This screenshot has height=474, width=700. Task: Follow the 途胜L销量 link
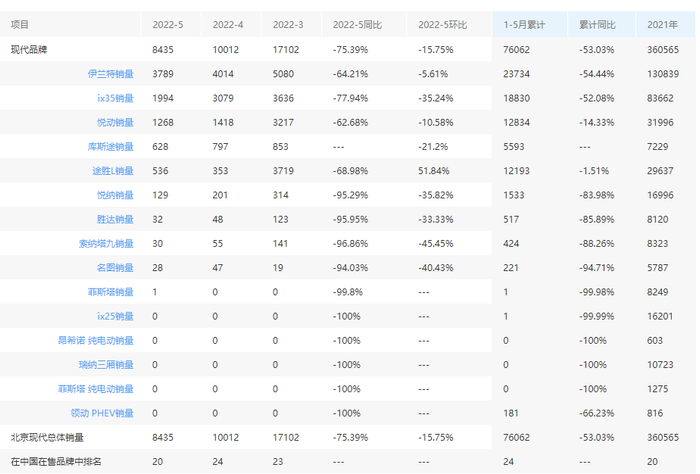pyautogui.click(x=113, y=170)
